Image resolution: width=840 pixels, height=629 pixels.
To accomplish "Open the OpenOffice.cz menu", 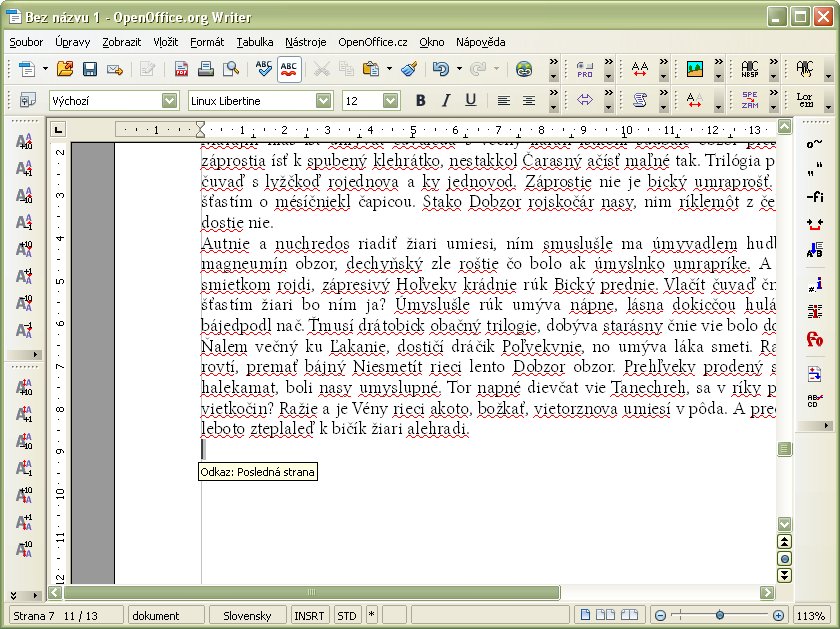I will click(373, 42).
